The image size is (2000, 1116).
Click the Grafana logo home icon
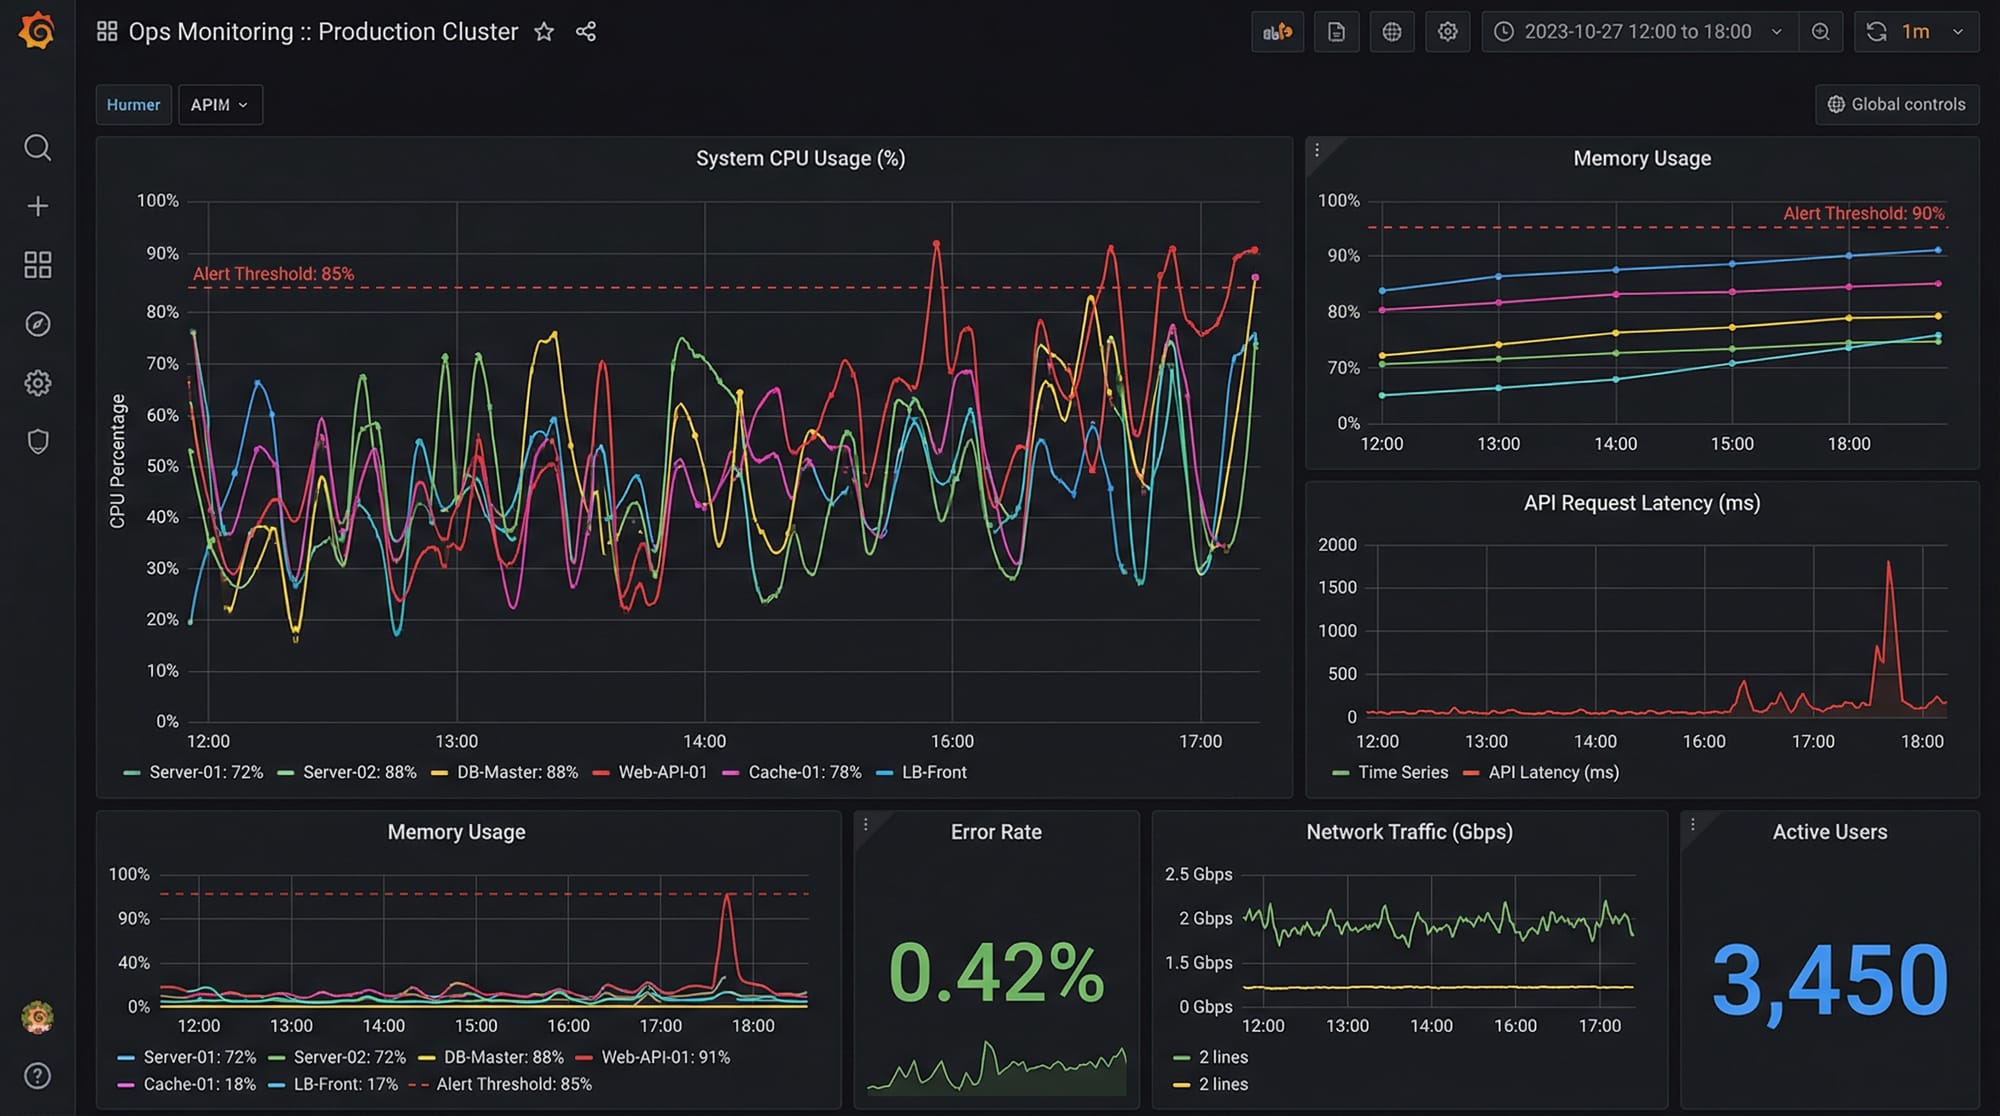37,31
